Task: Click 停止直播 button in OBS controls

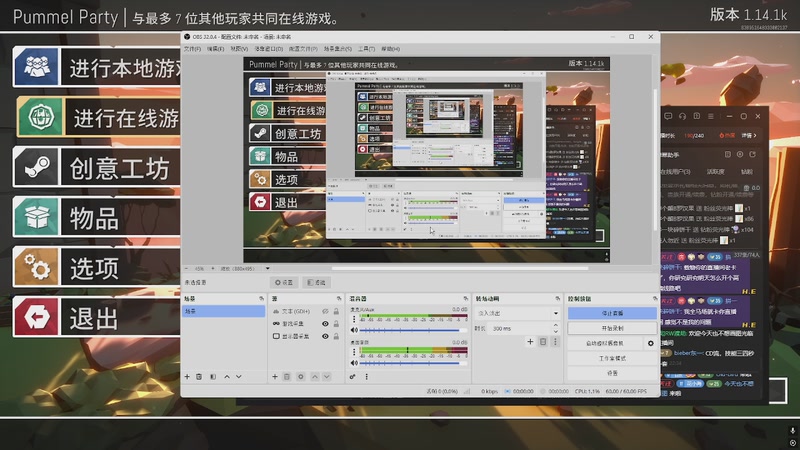Action: (x=612, y=313)
